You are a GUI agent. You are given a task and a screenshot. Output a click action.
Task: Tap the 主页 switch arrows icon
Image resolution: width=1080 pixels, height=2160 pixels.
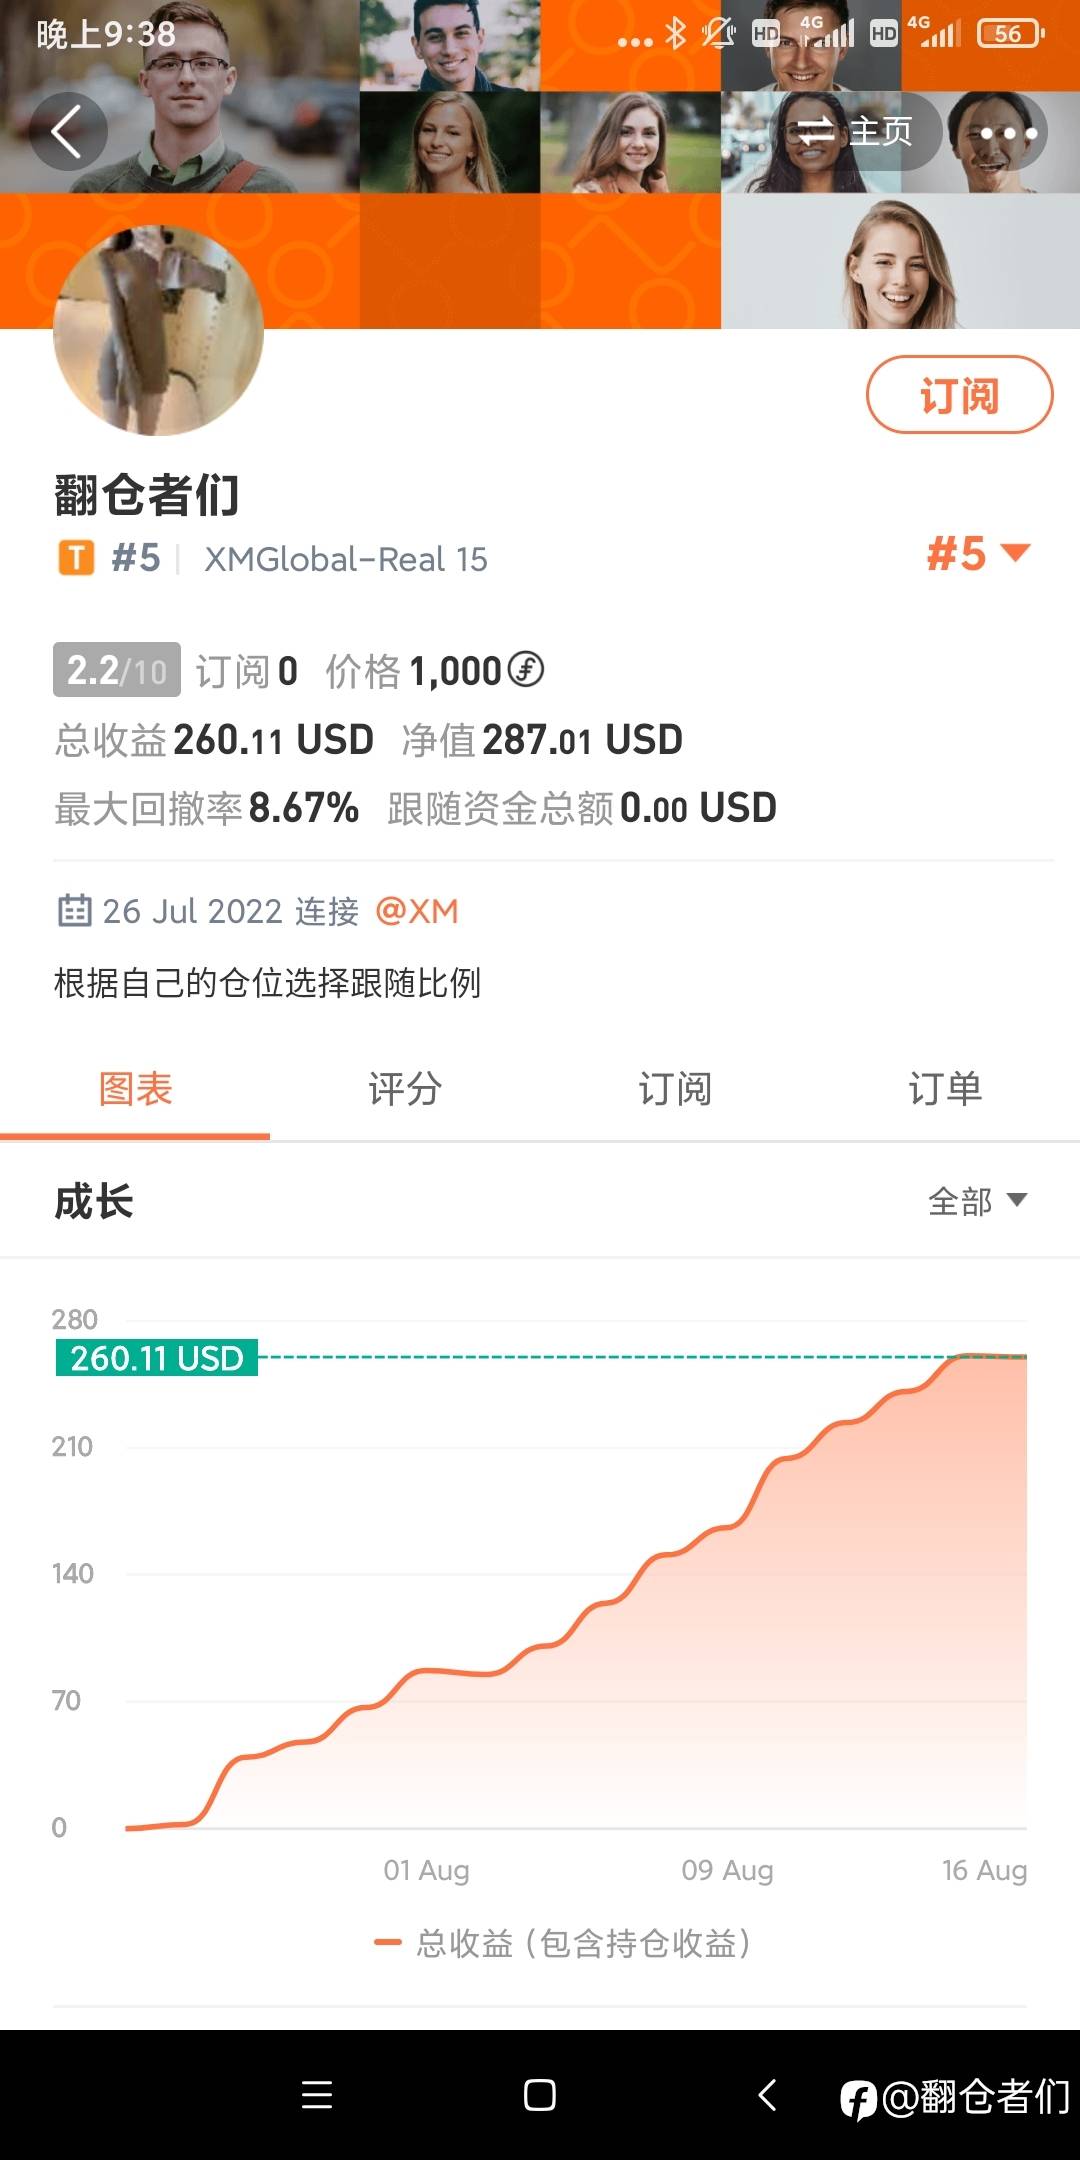[x=814, y=131]
